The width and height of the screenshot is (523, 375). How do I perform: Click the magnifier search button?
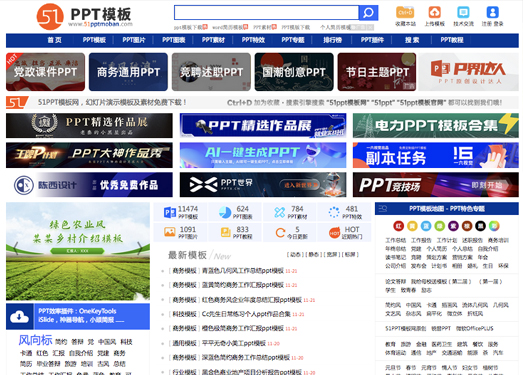pyautogui.click(x=368, y=13)
